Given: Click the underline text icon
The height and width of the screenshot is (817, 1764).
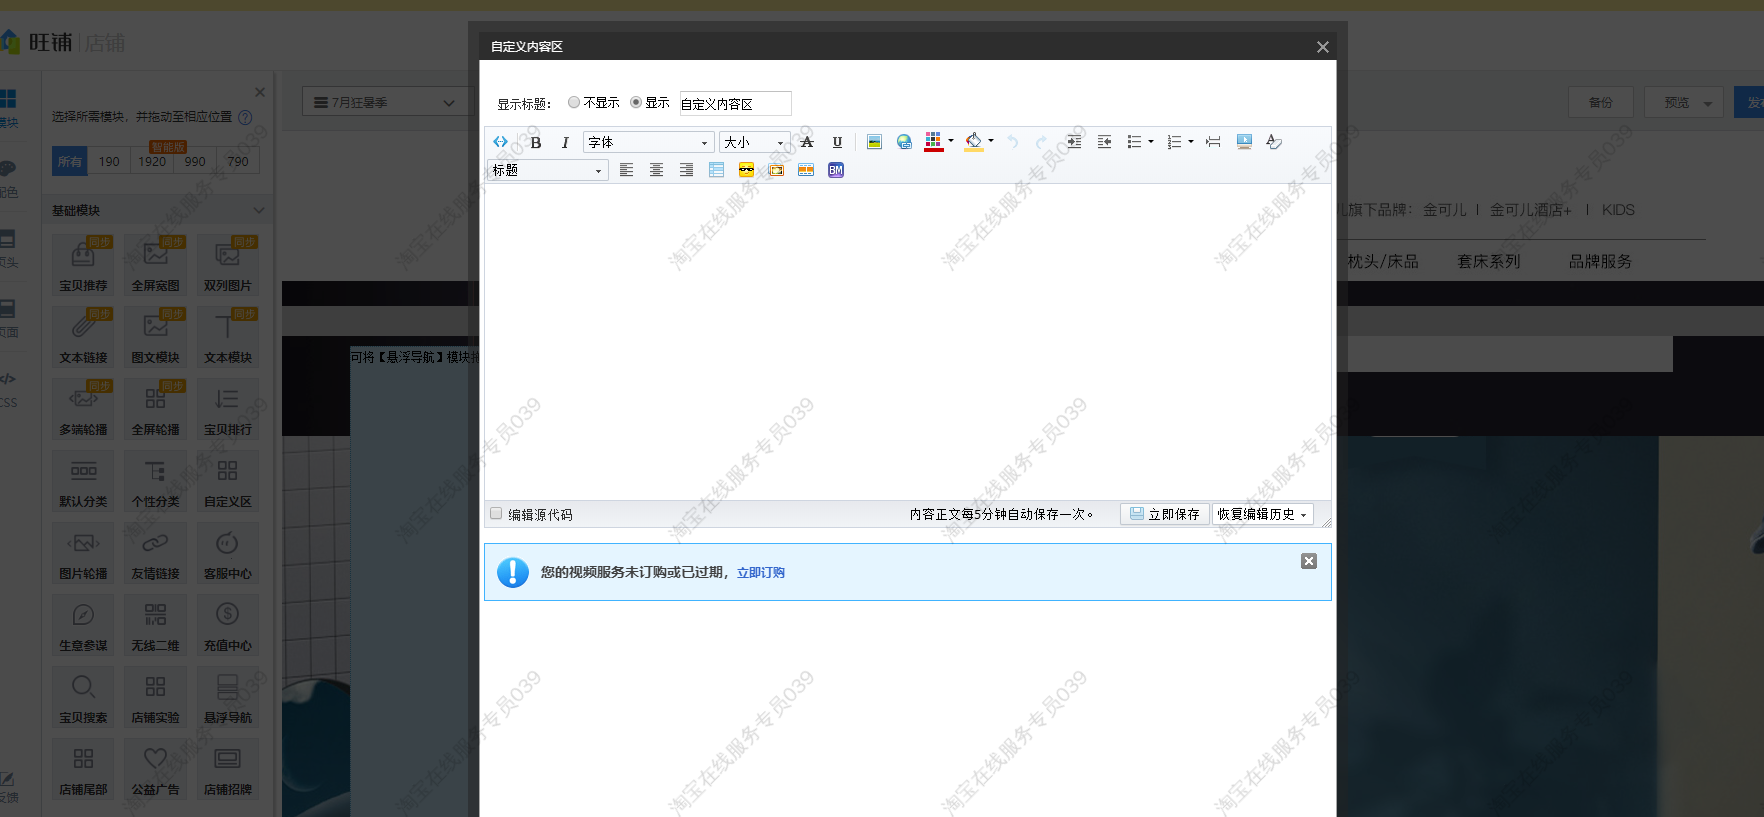Looking at the screenshot, I should point(837,142).
